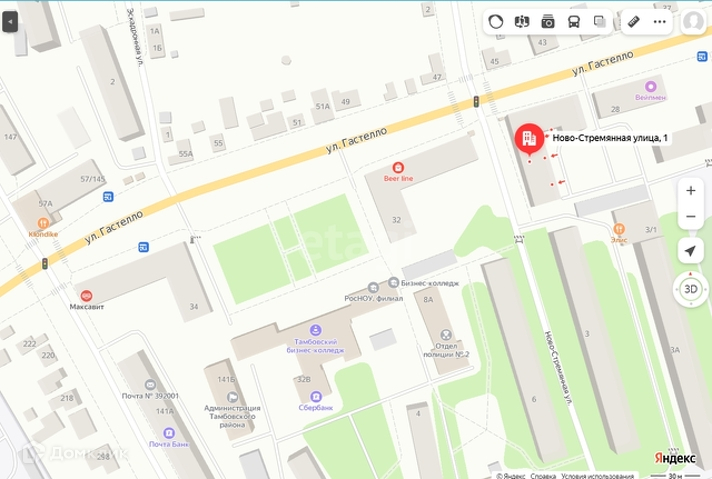Click the Яндекс logo
Viewport: 712px width, 479px height.
click(x=675, y=458)
